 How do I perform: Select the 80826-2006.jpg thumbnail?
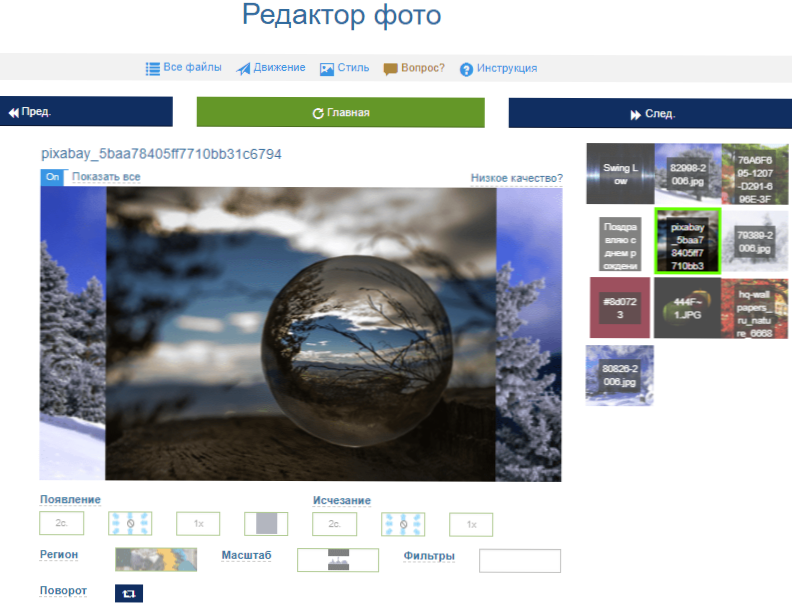(x=620, y=375)
